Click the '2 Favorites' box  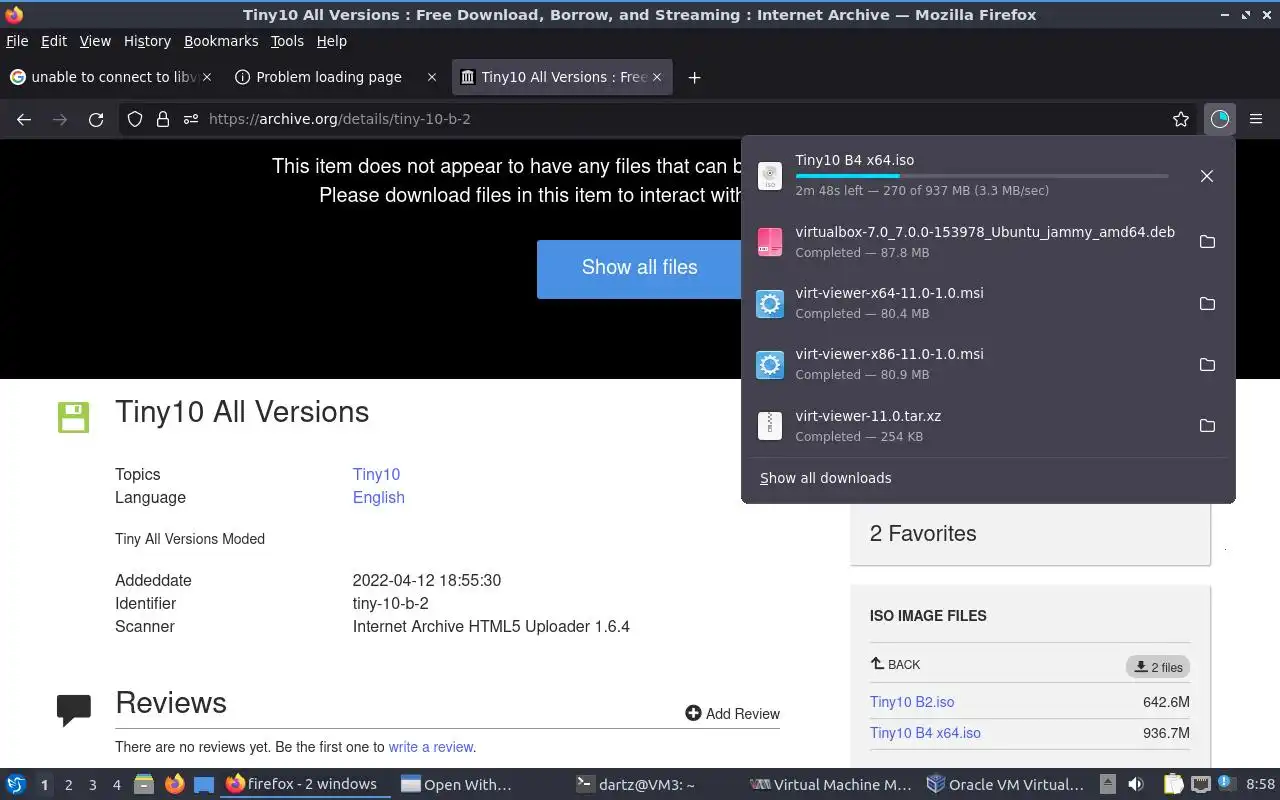pos(1030,534)
